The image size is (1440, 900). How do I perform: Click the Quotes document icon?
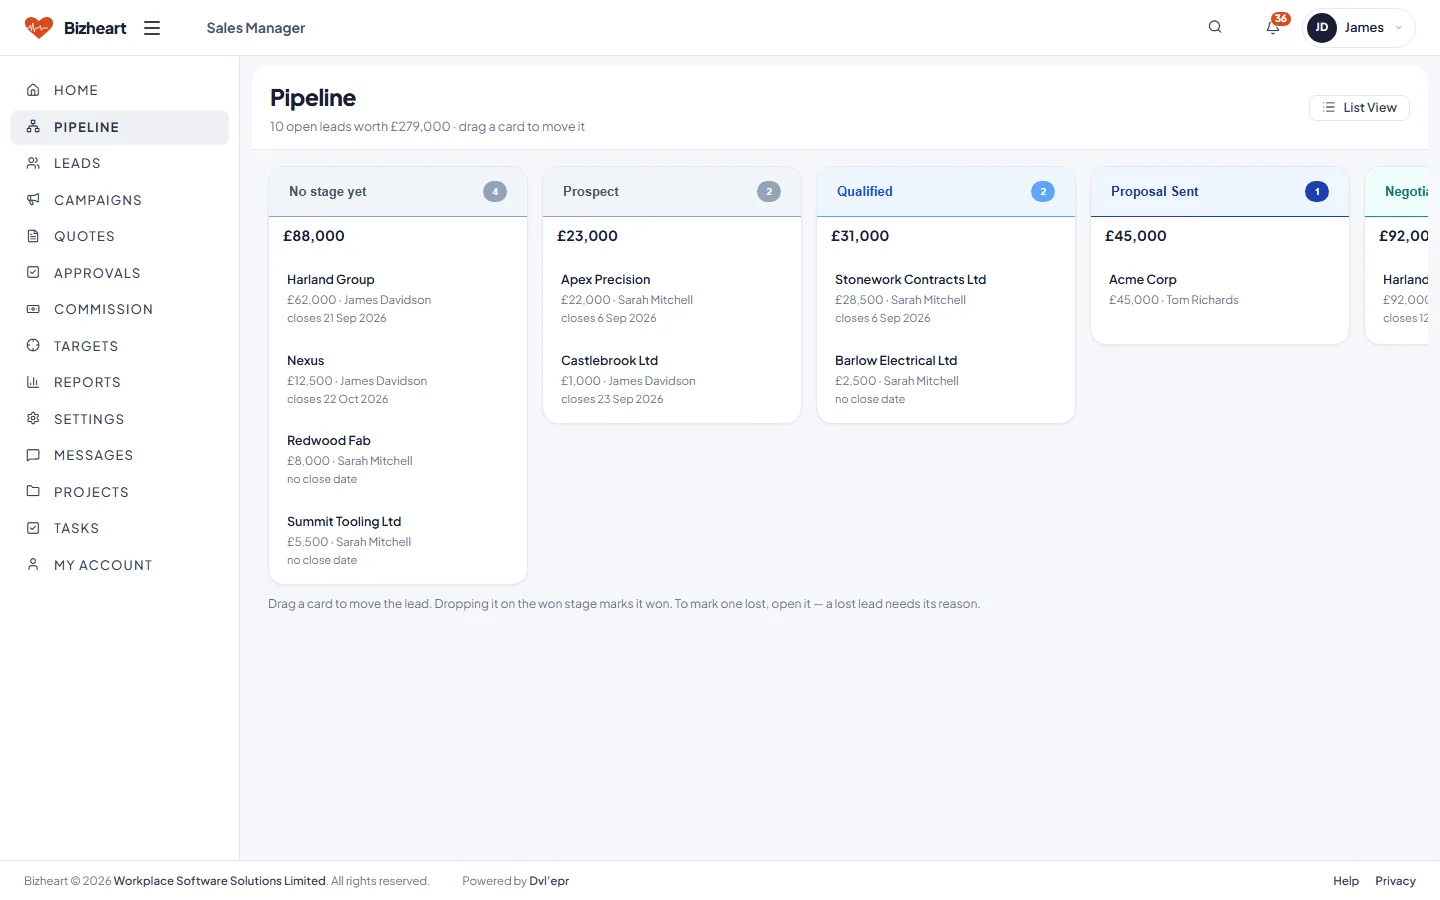[x=33, y=236]
